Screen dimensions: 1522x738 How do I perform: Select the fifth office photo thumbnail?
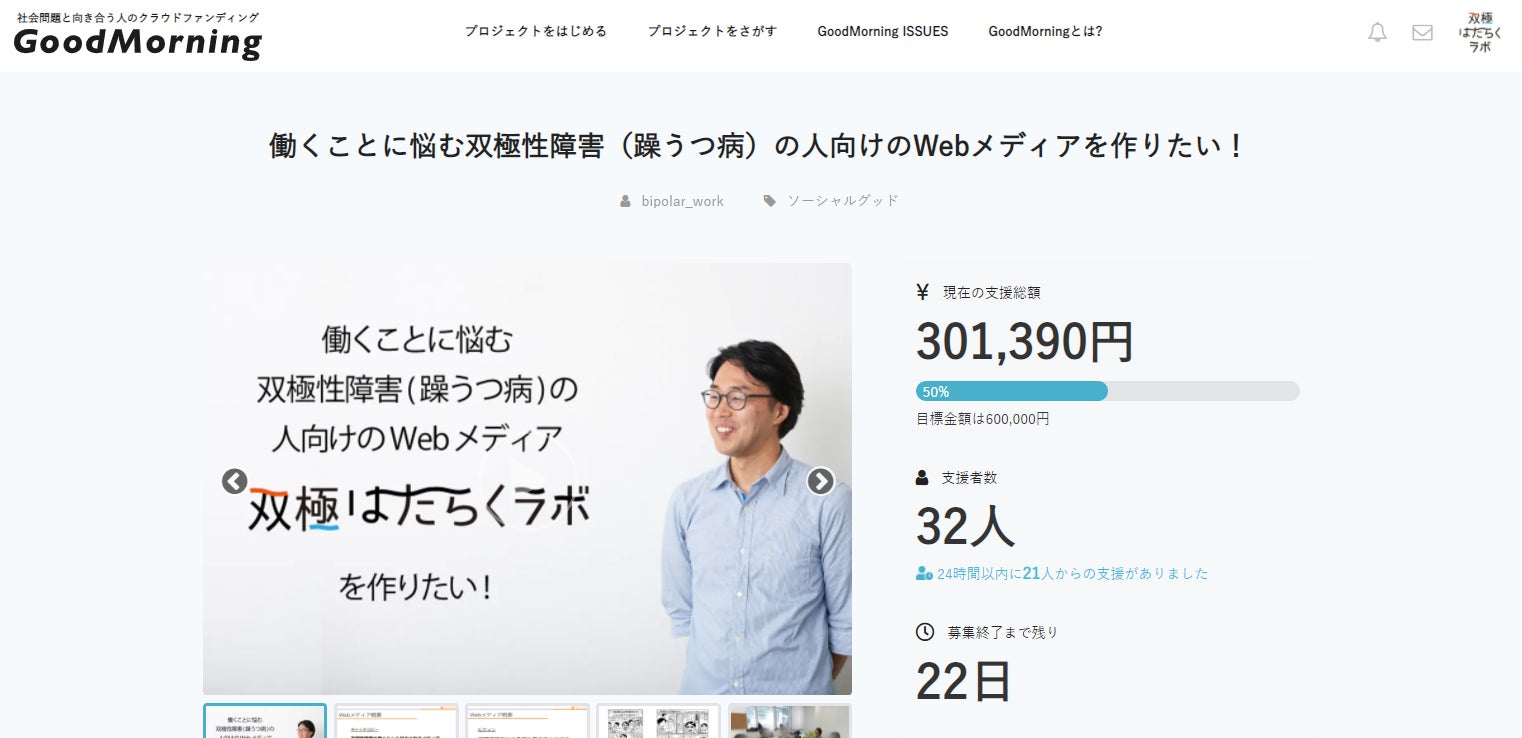(x=789, y=721)
